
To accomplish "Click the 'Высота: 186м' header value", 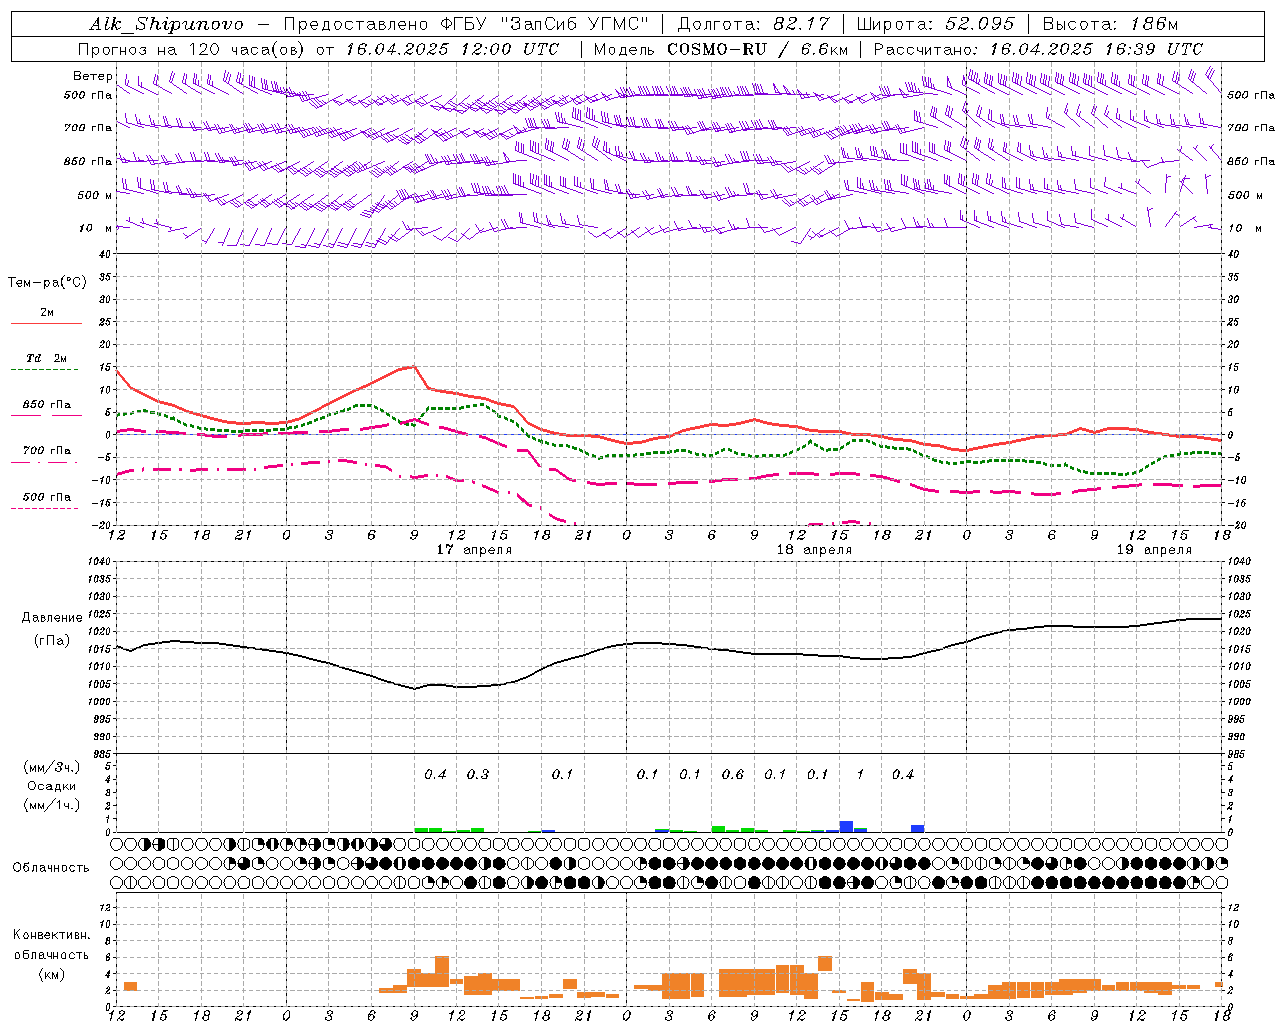I will click(1111, 24).
